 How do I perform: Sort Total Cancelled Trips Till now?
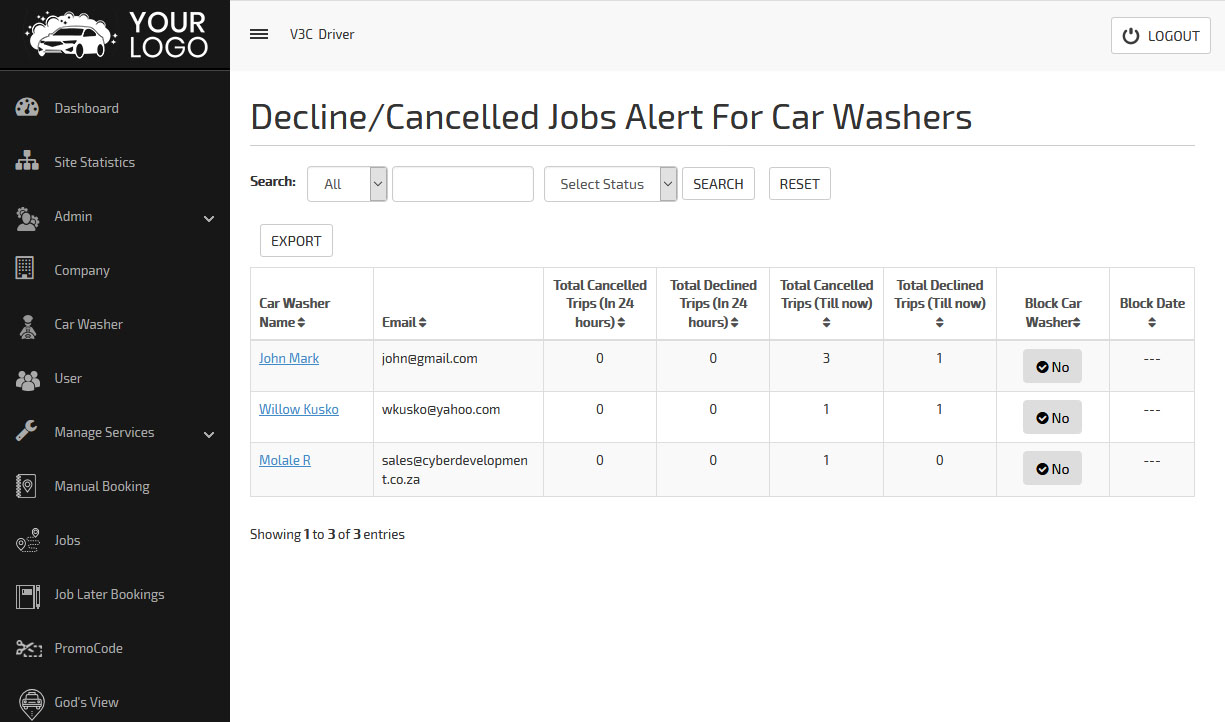click(x=826, y=322)
